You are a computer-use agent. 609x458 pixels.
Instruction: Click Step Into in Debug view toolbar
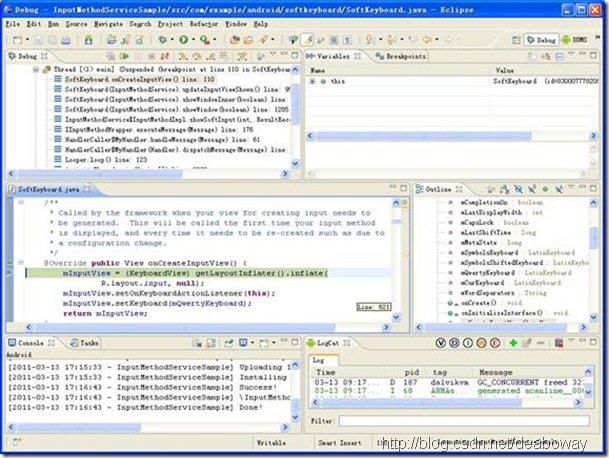(x=183, y=57)
